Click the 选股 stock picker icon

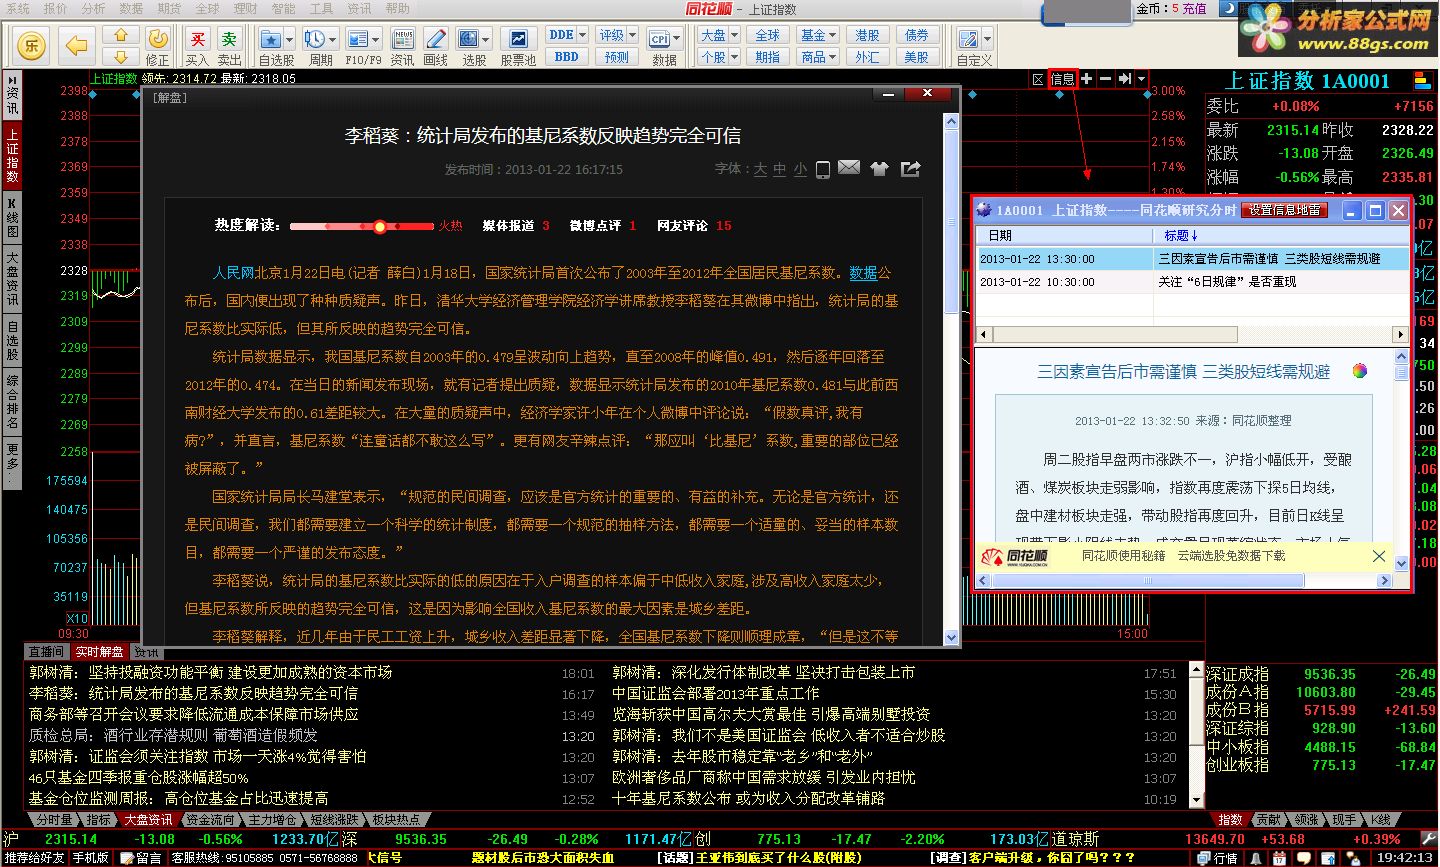(x=468, y=39)
